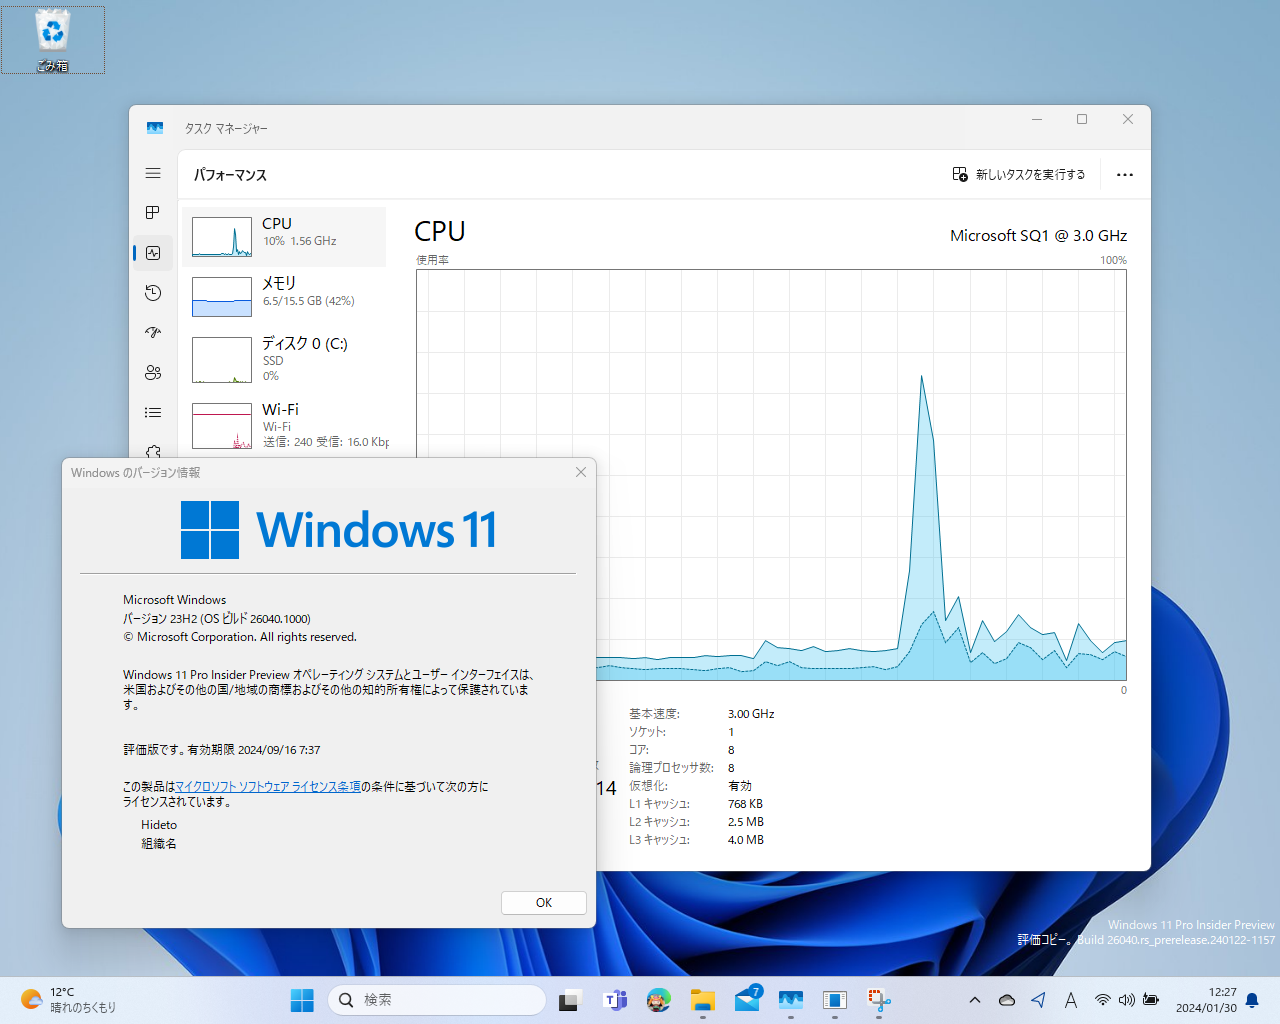Select the CPU performance item
Image resolution: width=1280 pixels, height=1024 pixels.
coord(284,237)
